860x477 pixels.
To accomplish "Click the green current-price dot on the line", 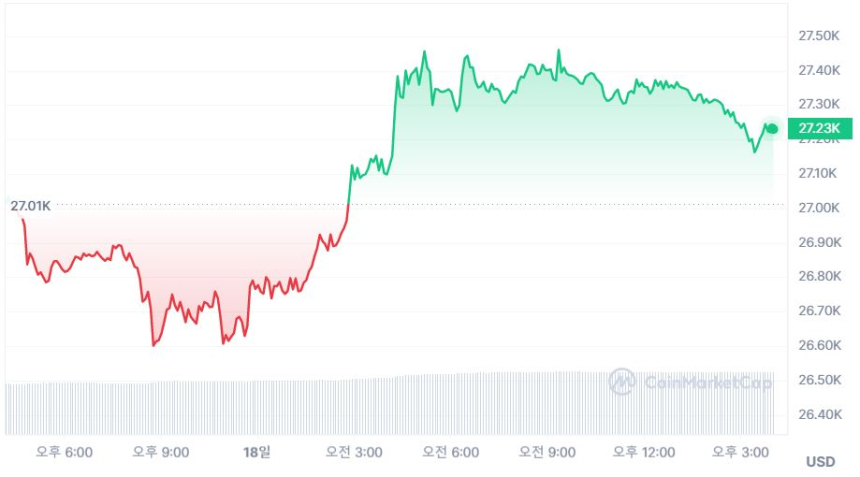I will (771, 128).
